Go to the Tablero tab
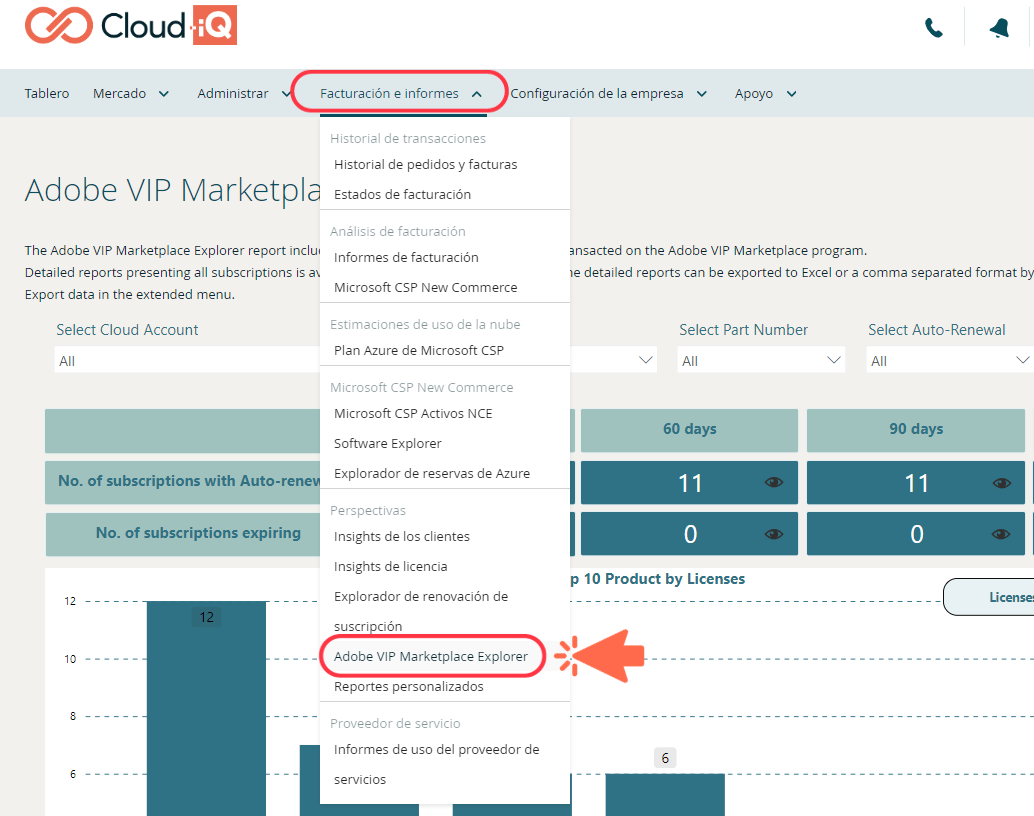1034x816 pixels. pyautogui.click(x=47, y=94)
